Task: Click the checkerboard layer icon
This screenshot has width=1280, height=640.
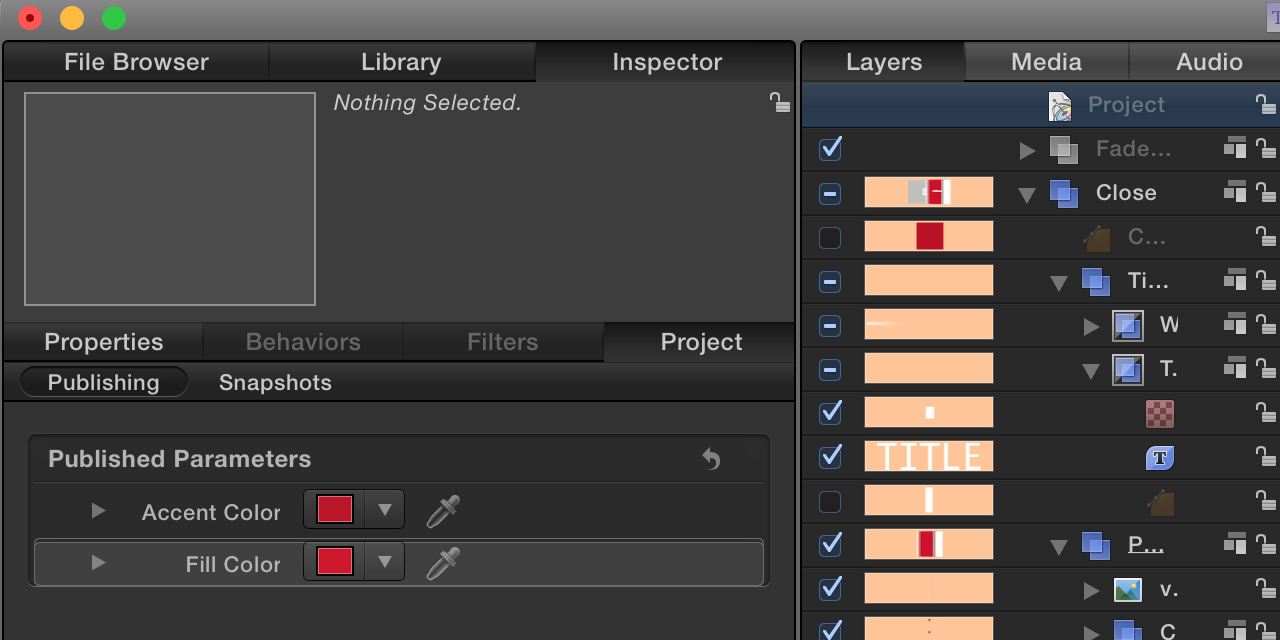Action: click(1159, 413)
